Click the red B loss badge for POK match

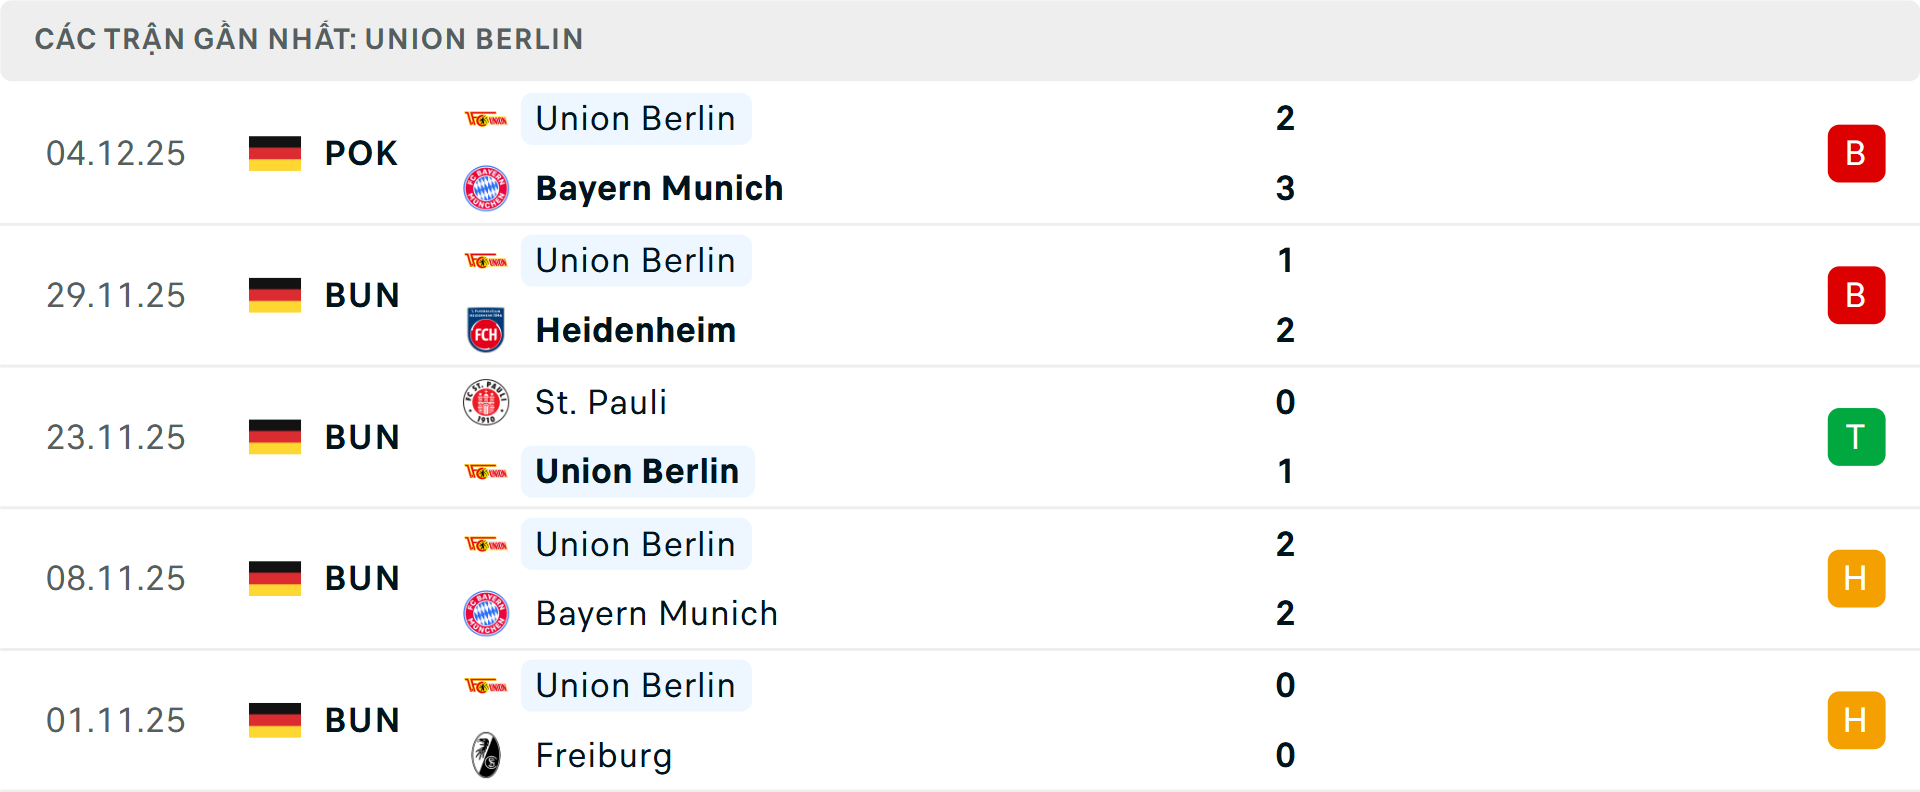point(1857,153)
